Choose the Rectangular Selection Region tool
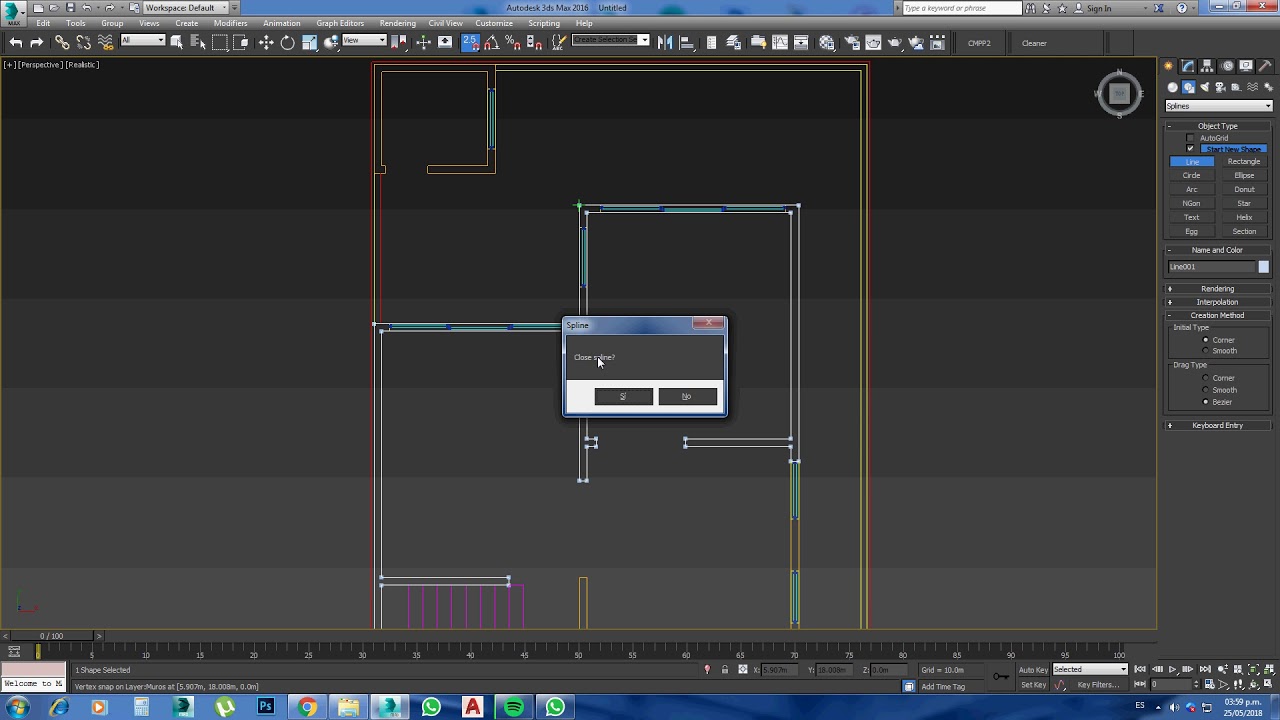The height and width of the screenshot is (720, 1280). click(x=220, y=42)
